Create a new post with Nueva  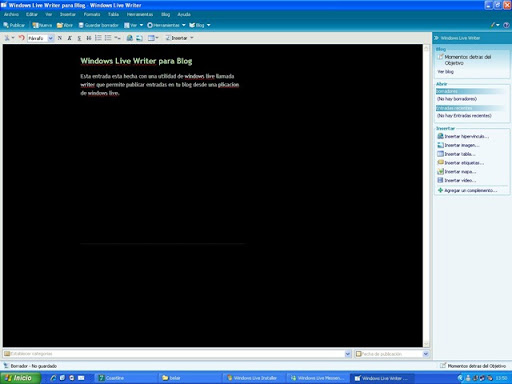(42, 25)
